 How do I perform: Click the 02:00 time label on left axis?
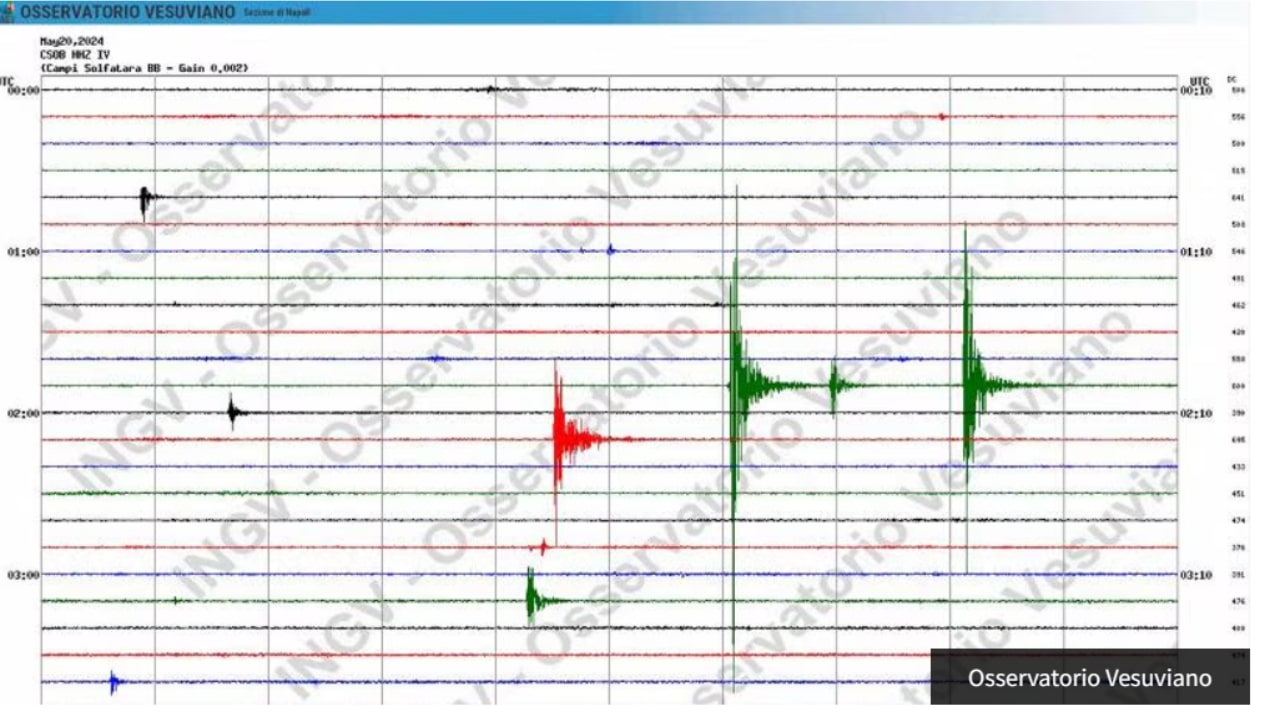(23, 413)
